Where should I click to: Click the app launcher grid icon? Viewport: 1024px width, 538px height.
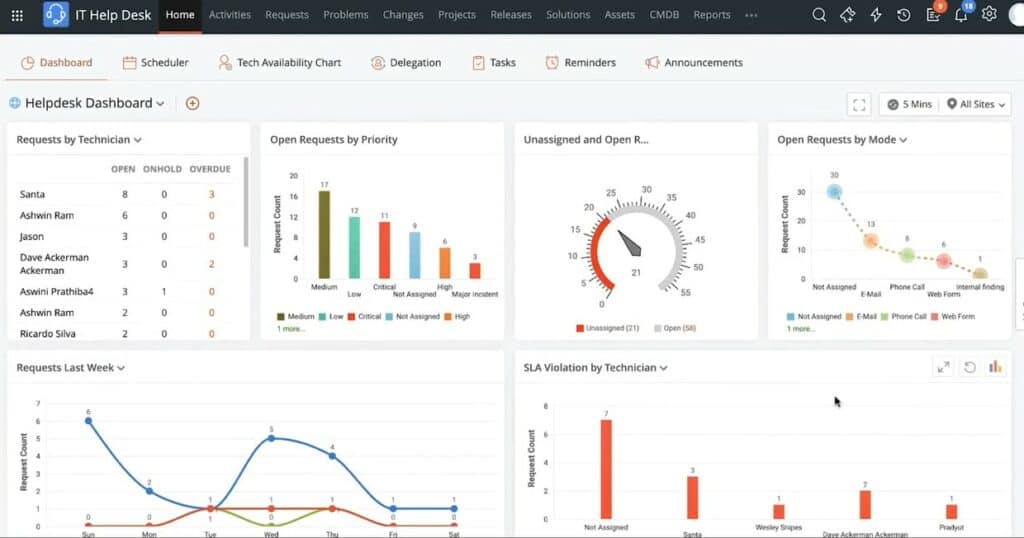click(17, 15)
